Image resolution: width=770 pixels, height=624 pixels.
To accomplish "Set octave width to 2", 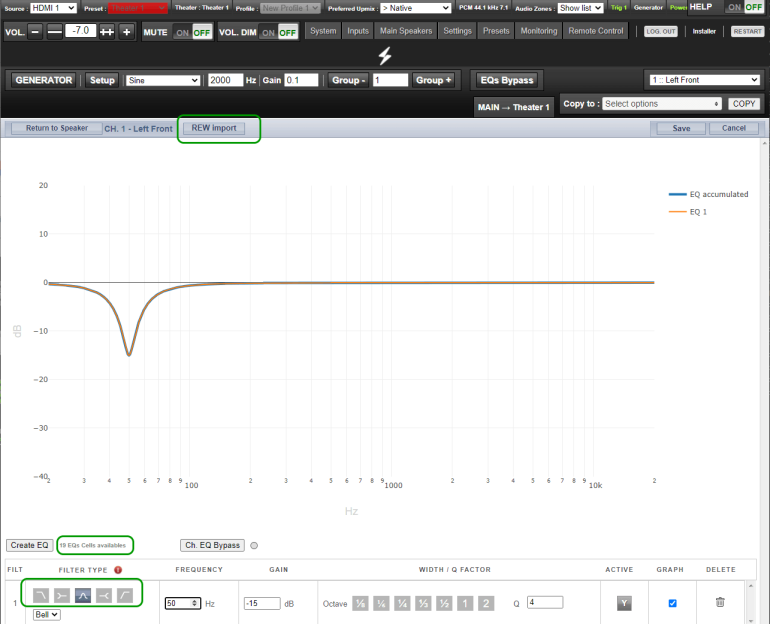I will click(x=486, y=603).
